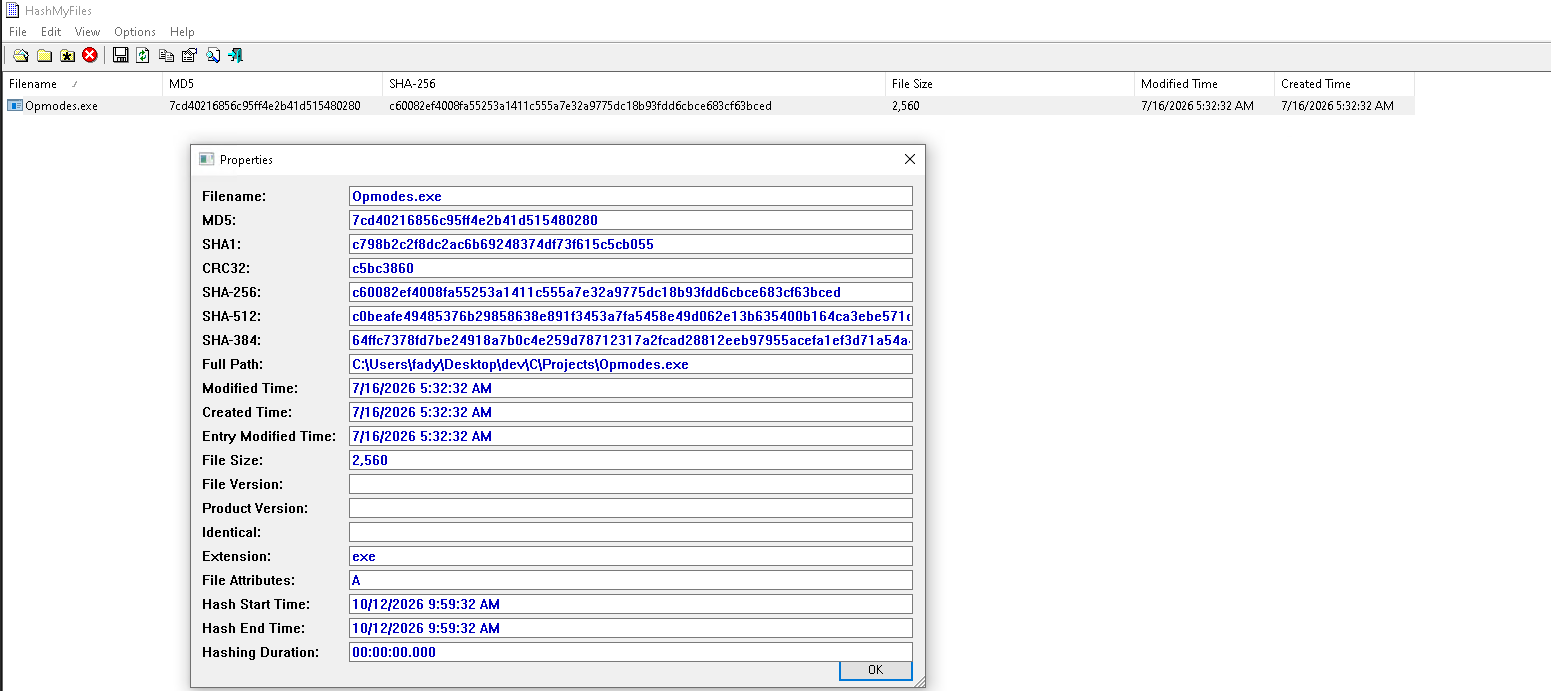Click the Hashing Duration field
Screen dimensions: 1551x691
pyautogui.click(x=631, y=652)
